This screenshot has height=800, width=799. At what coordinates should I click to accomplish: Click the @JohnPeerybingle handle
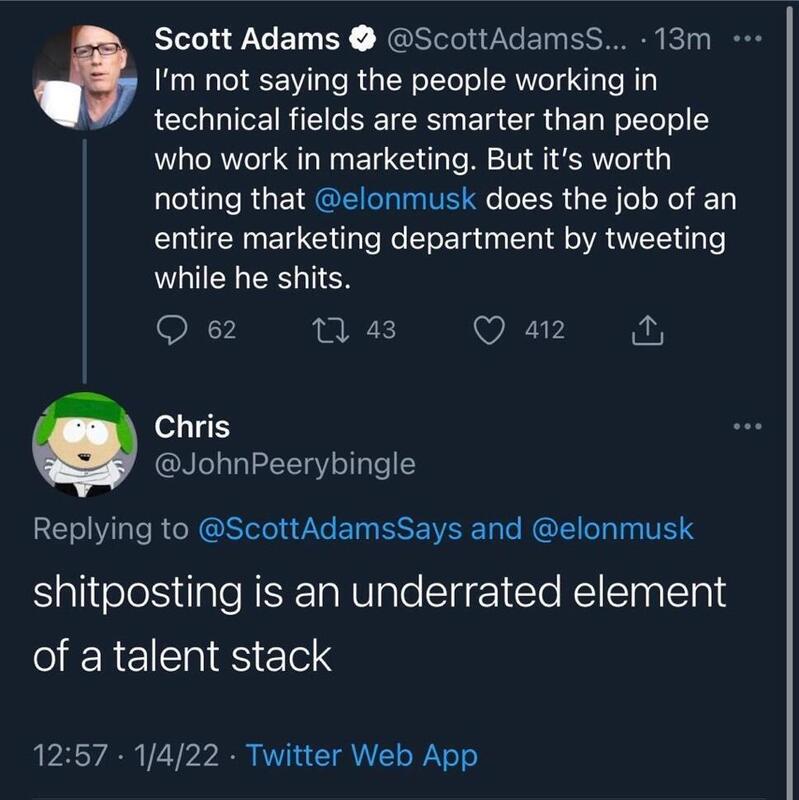click(x=284, y=465)
